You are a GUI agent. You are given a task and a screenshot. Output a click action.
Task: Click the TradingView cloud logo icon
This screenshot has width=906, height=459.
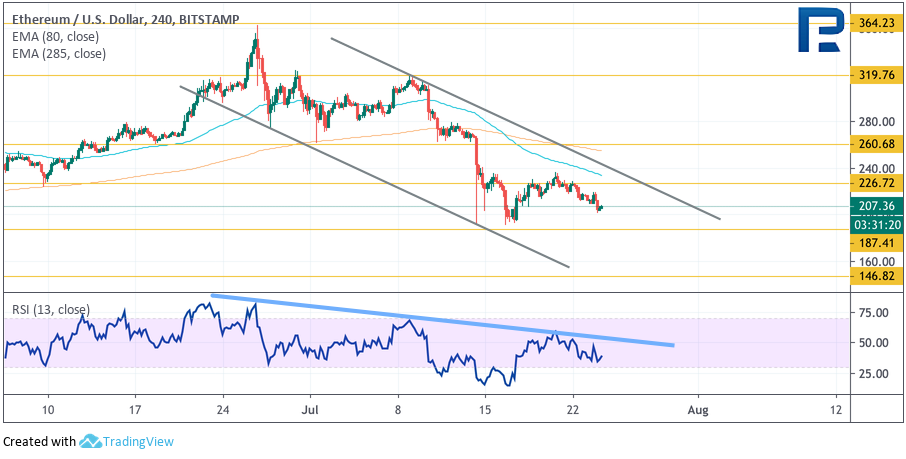pyautogui.click(x=89, y=441)
